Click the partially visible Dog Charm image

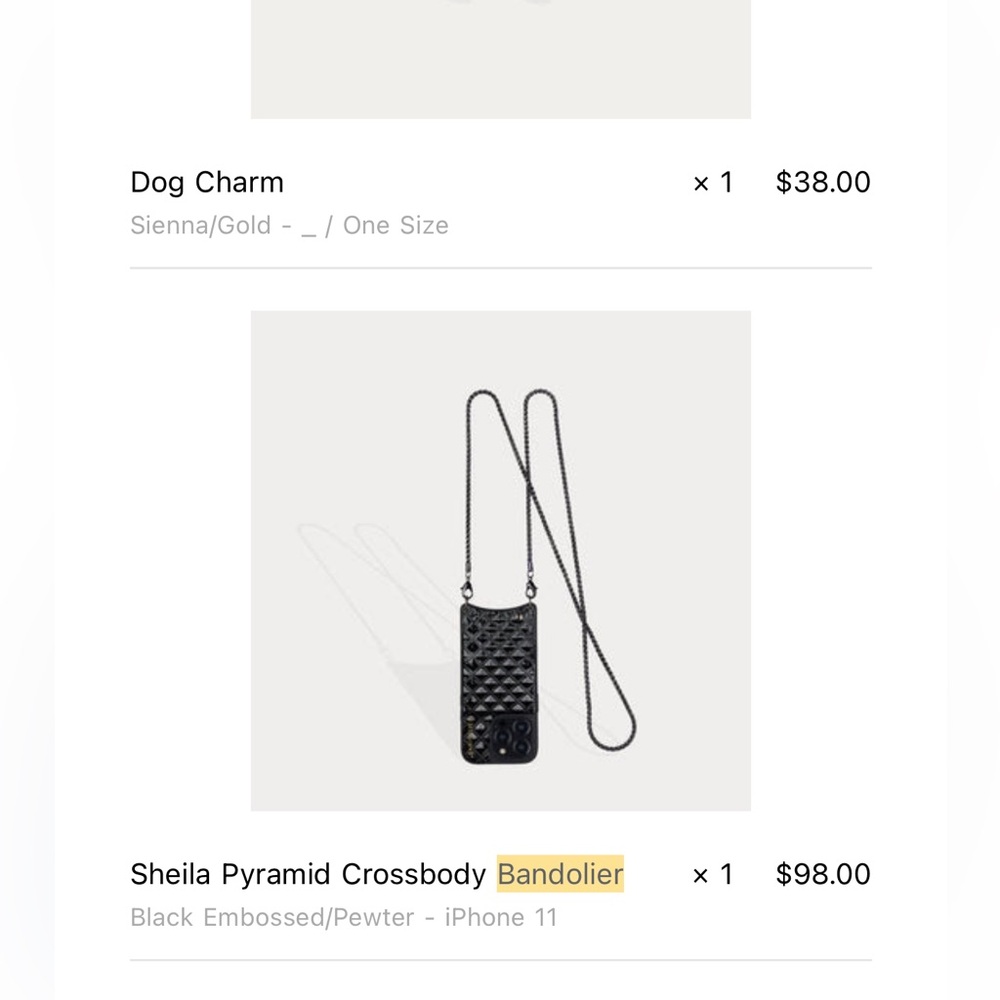coord(500,60)
